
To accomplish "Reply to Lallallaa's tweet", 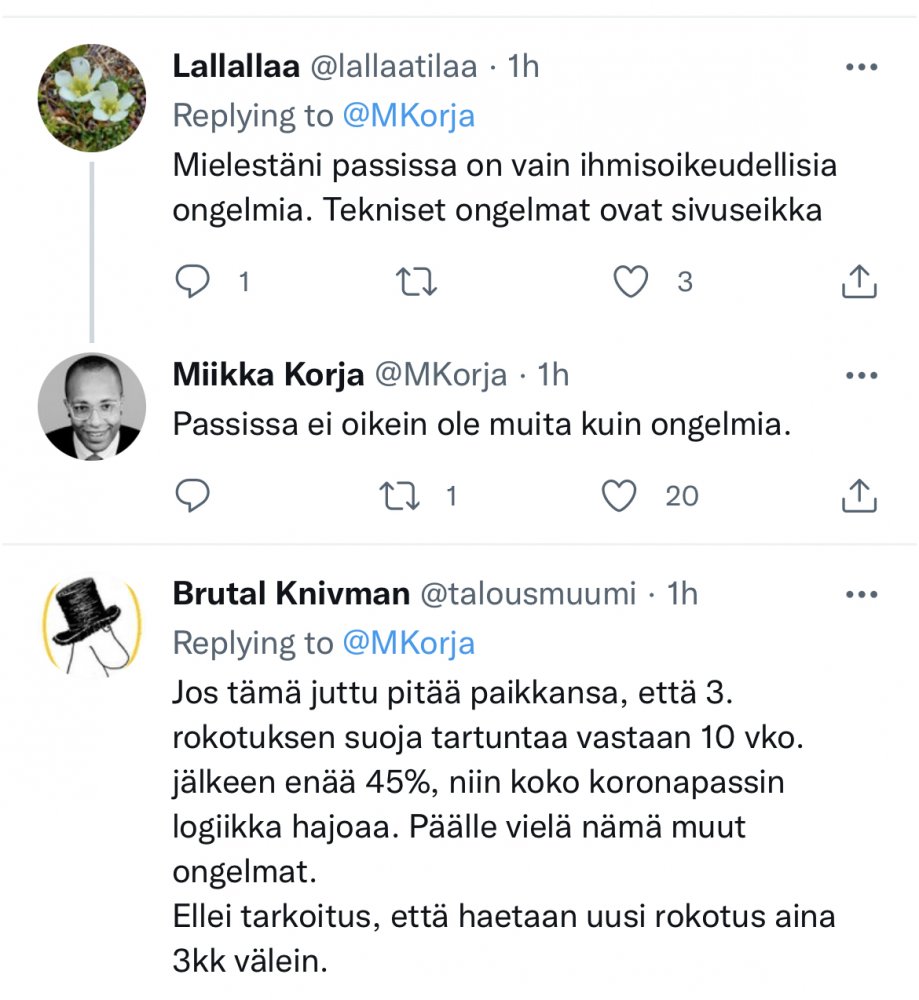I will 192,283.
